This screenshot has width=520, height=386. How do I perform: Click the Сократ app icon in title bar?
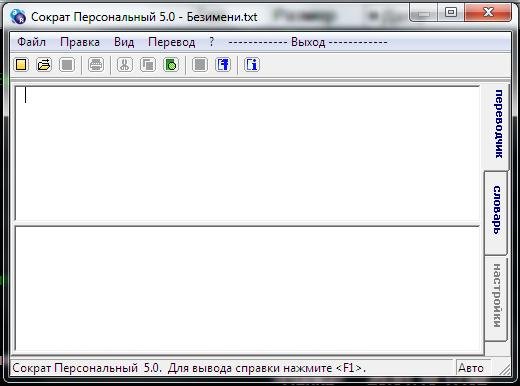18,16
